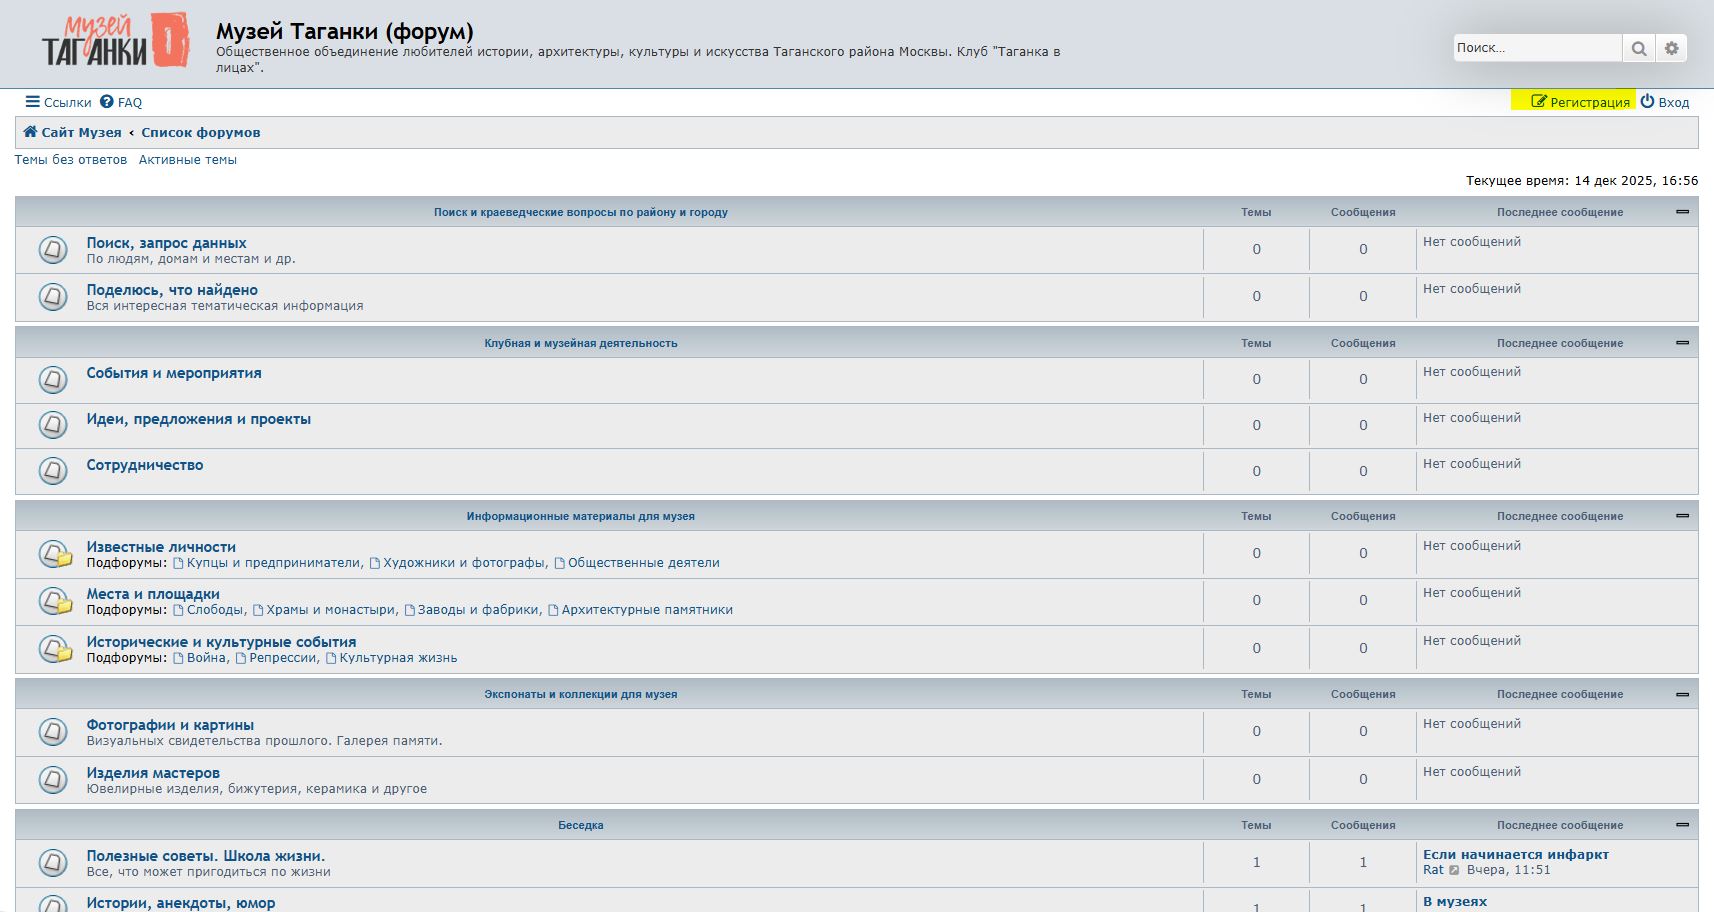Collapse the Экспонаты и коллекции category
This screenshot has height=912, width=1714.
point(1682,694)
